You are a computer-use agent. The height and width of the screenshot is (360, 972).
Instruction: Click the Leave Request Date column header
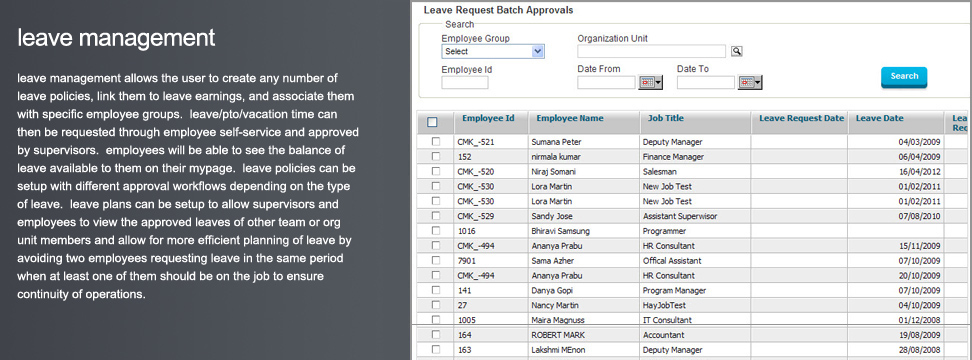click(x=802, y=118)
